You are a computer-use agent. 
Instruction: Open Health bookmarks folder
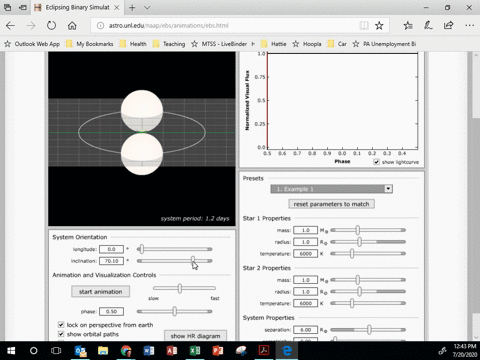133,44
